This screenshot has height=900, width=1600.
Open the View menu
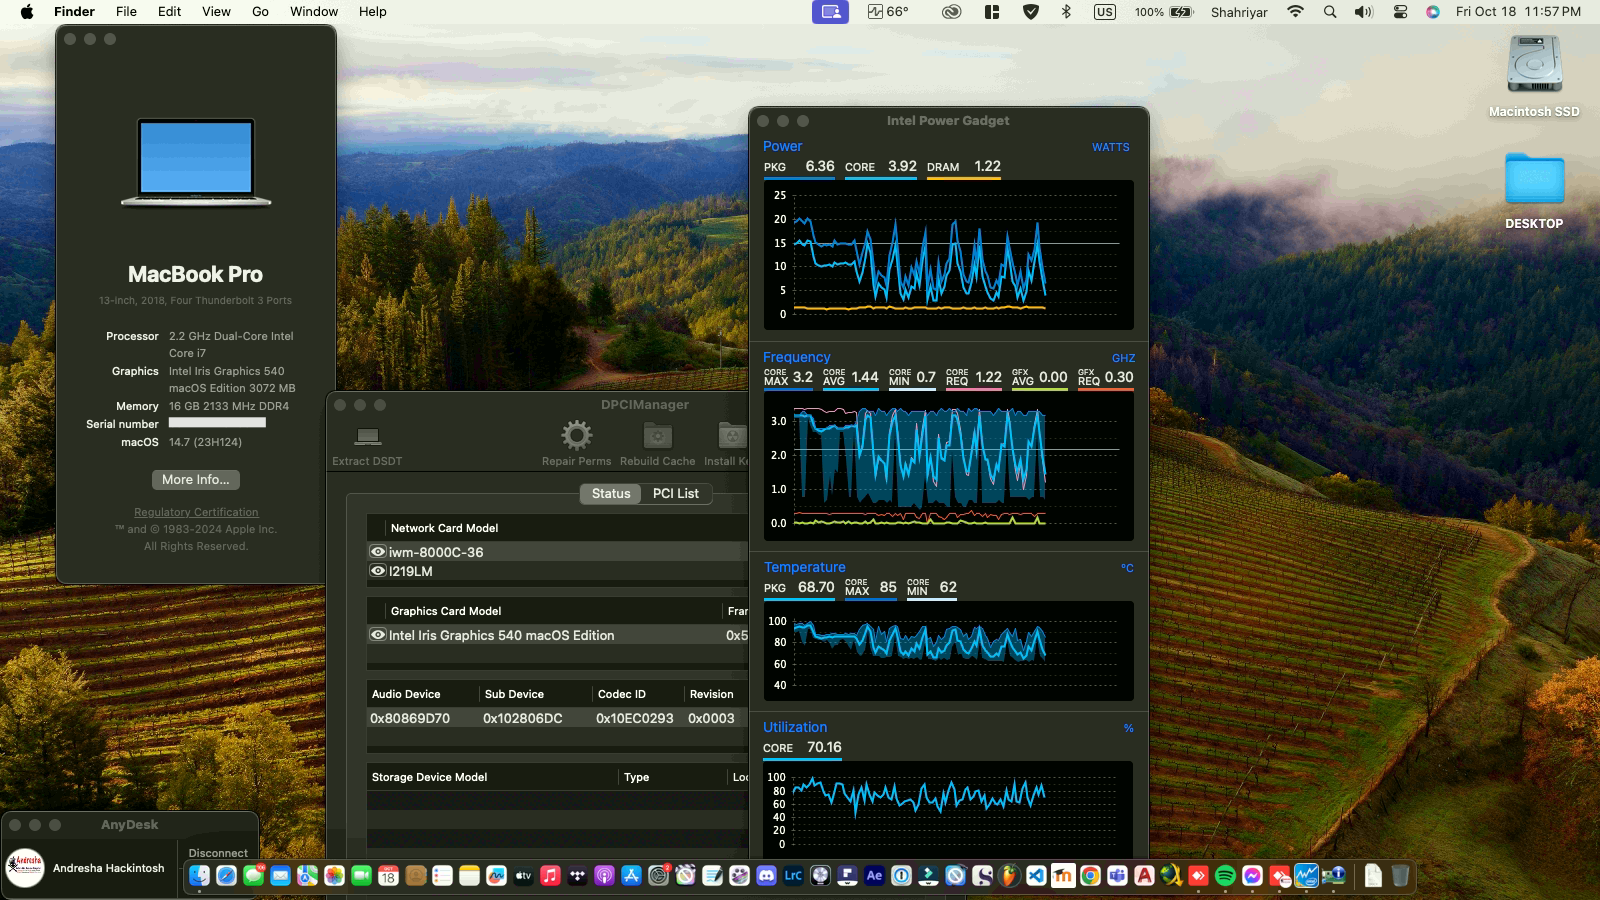216,12
